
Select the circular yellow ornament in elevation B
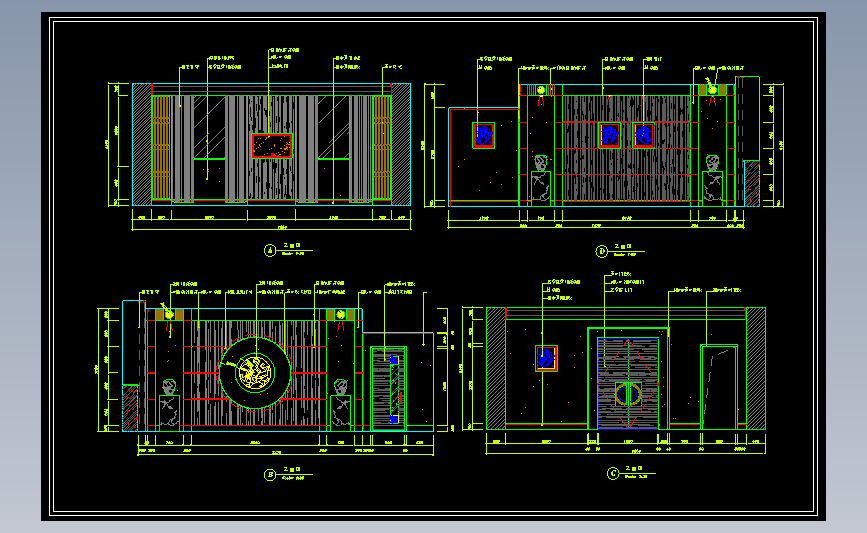(x=255, y=372)
